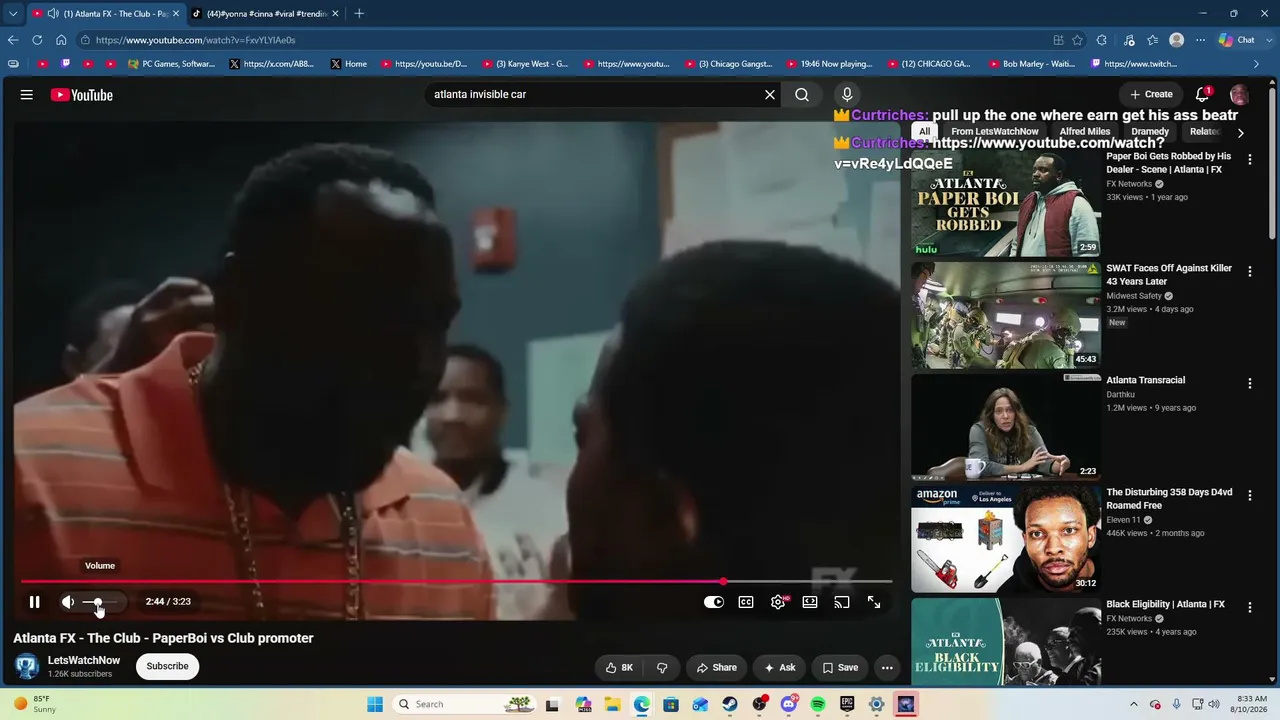Show more bookmarks with overflow chevron

(x=1257, y=64)
